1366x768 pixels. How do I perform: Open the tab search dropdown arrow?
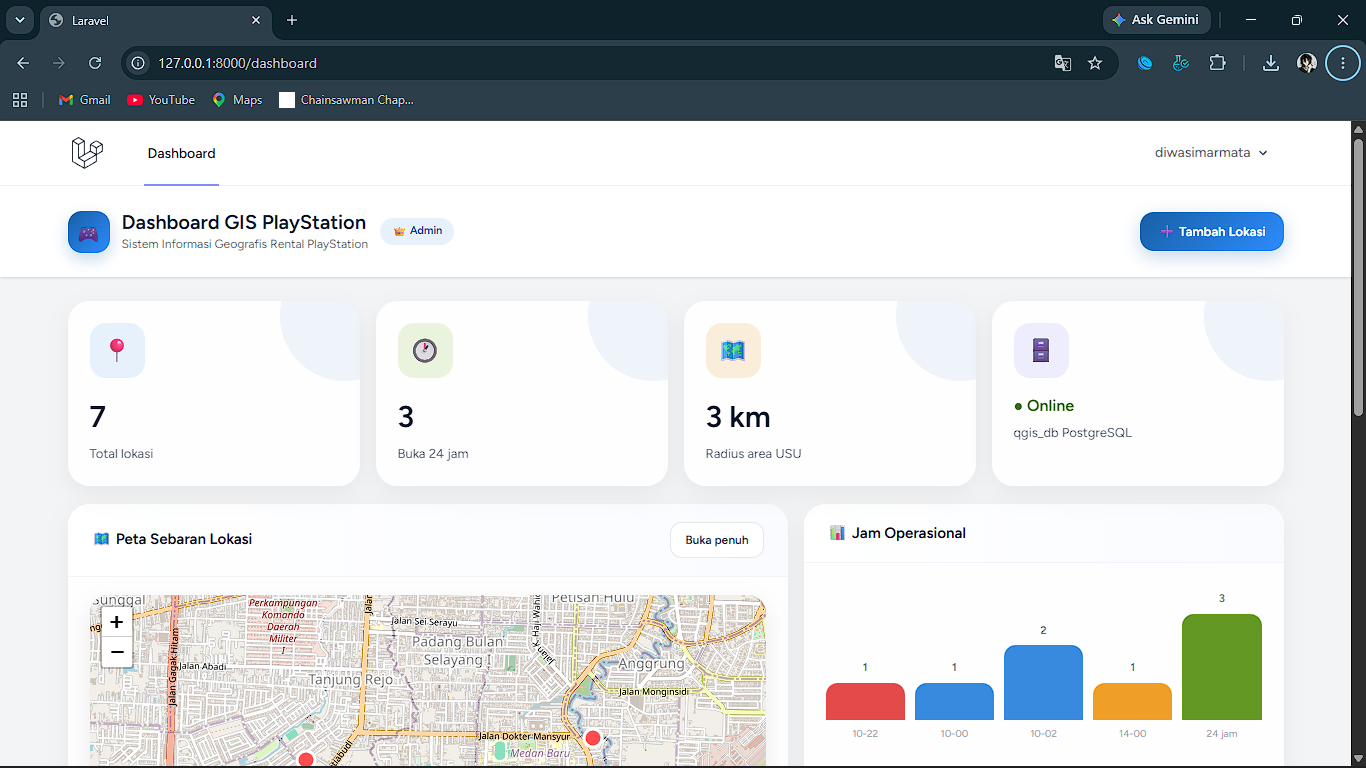click(19, 20)
